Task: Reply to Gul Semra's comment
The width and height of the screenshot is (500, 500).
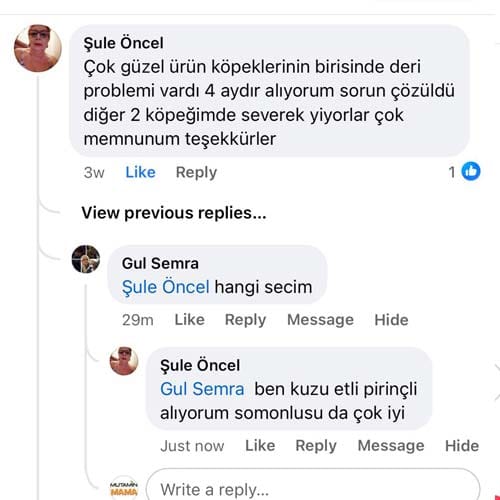Action: pyautogui.click(x=245, y=320)
